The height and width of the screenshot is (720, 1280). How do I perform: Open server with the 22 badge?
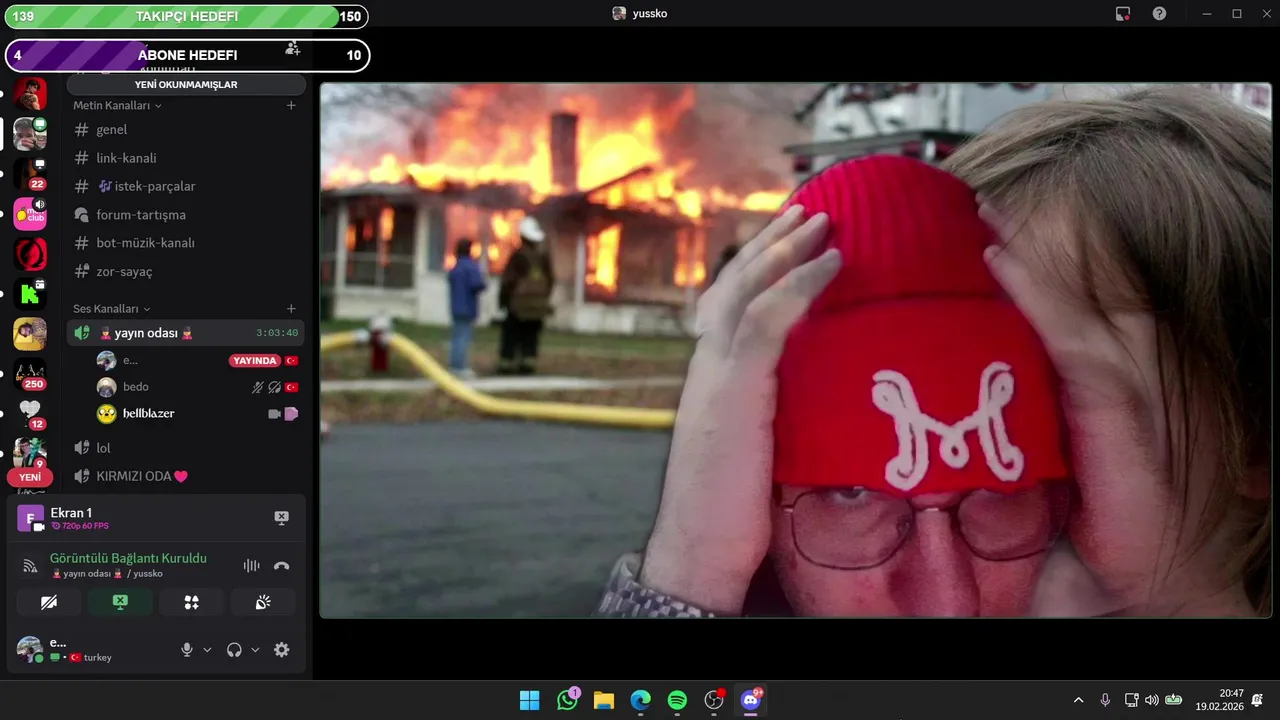tap(30, 174)
